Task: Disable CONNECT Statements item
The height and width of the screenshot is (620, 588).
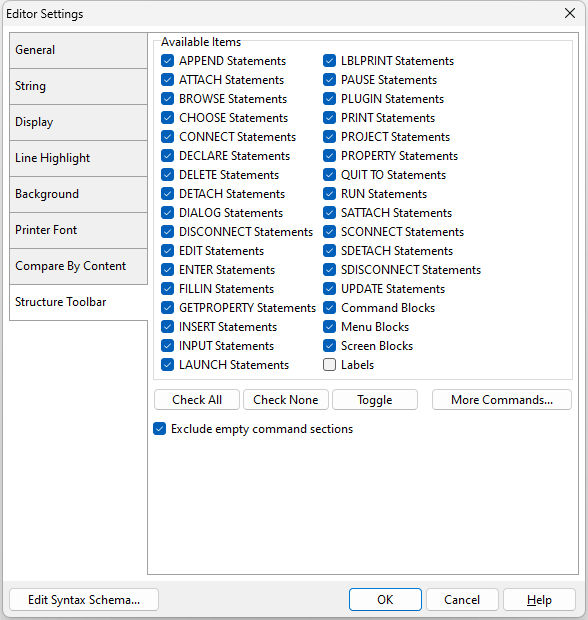Action: [167, 137]
